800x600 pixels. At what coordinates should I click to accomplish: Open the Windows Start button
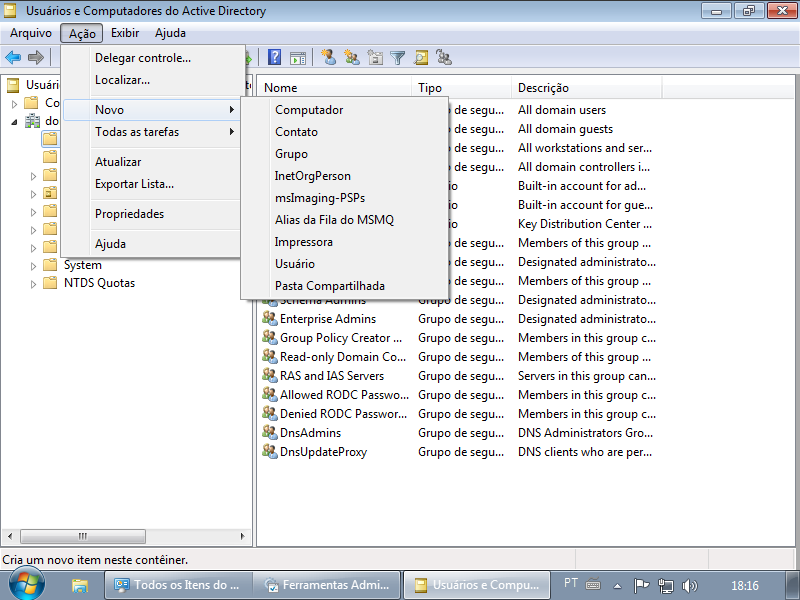[27, 584]
